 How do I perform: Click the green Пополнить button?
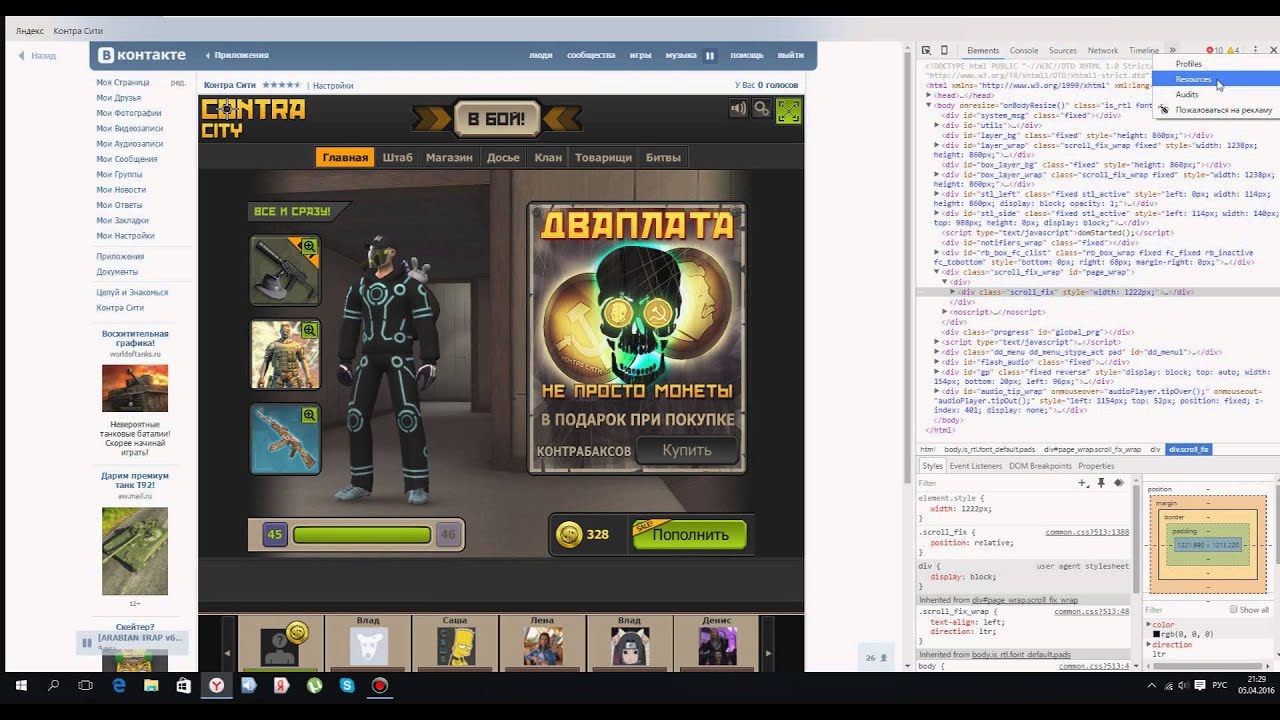(x=690, y=534)
